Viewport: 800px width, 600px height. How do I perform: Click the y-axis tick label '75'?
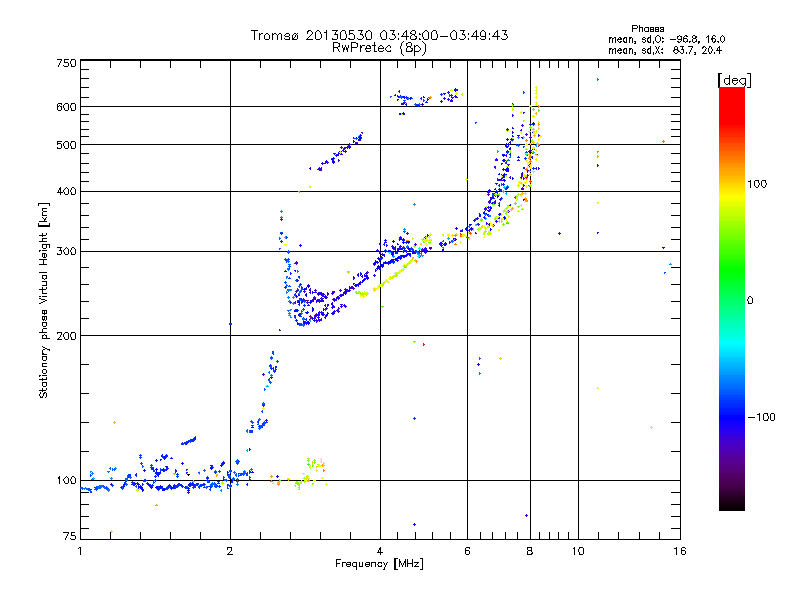[70, 536]
